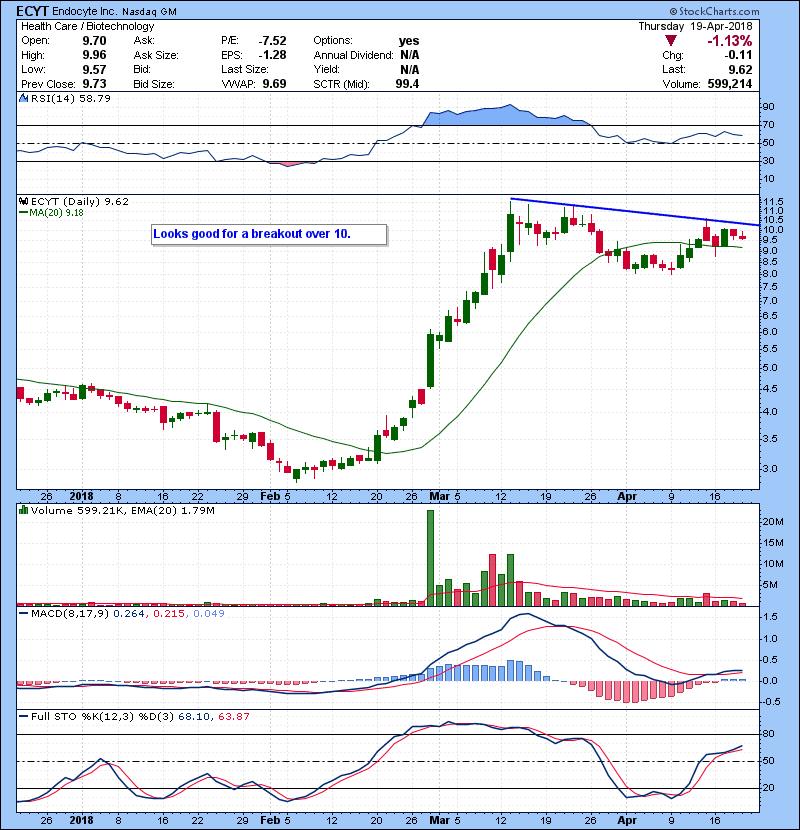Click the company name Endocyte Inc.
This screenshot has width=800, height=830.
point(84,11)
